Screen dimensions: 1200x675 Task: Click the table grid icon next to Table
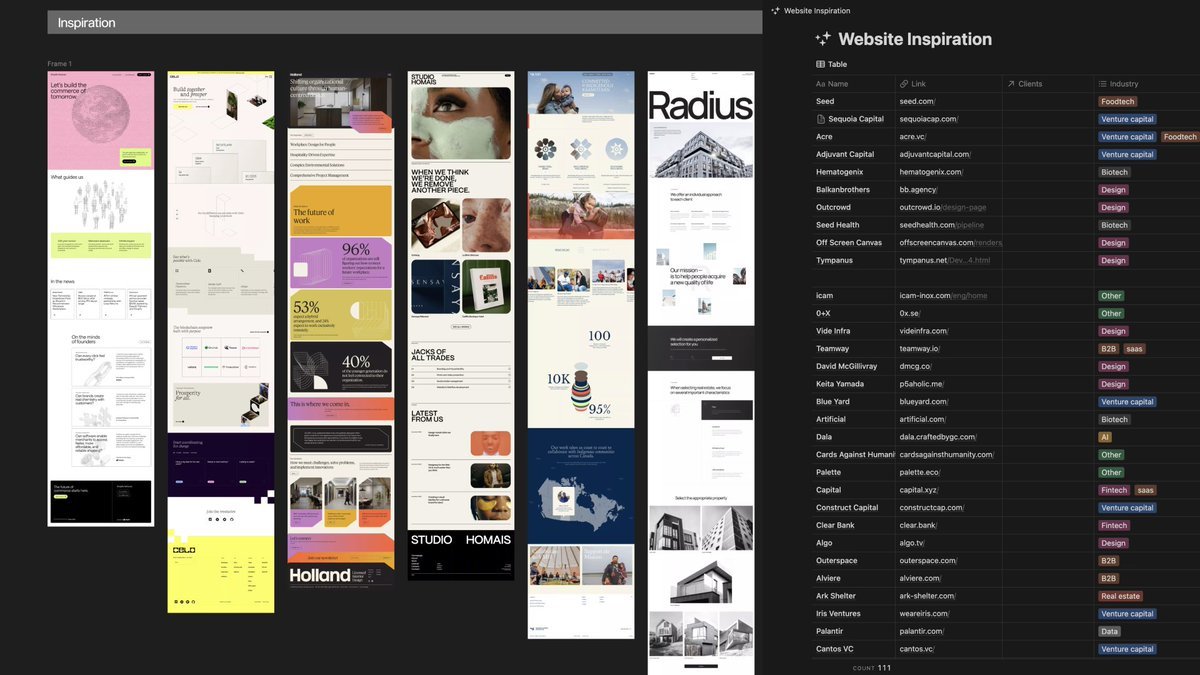[821, 64]
